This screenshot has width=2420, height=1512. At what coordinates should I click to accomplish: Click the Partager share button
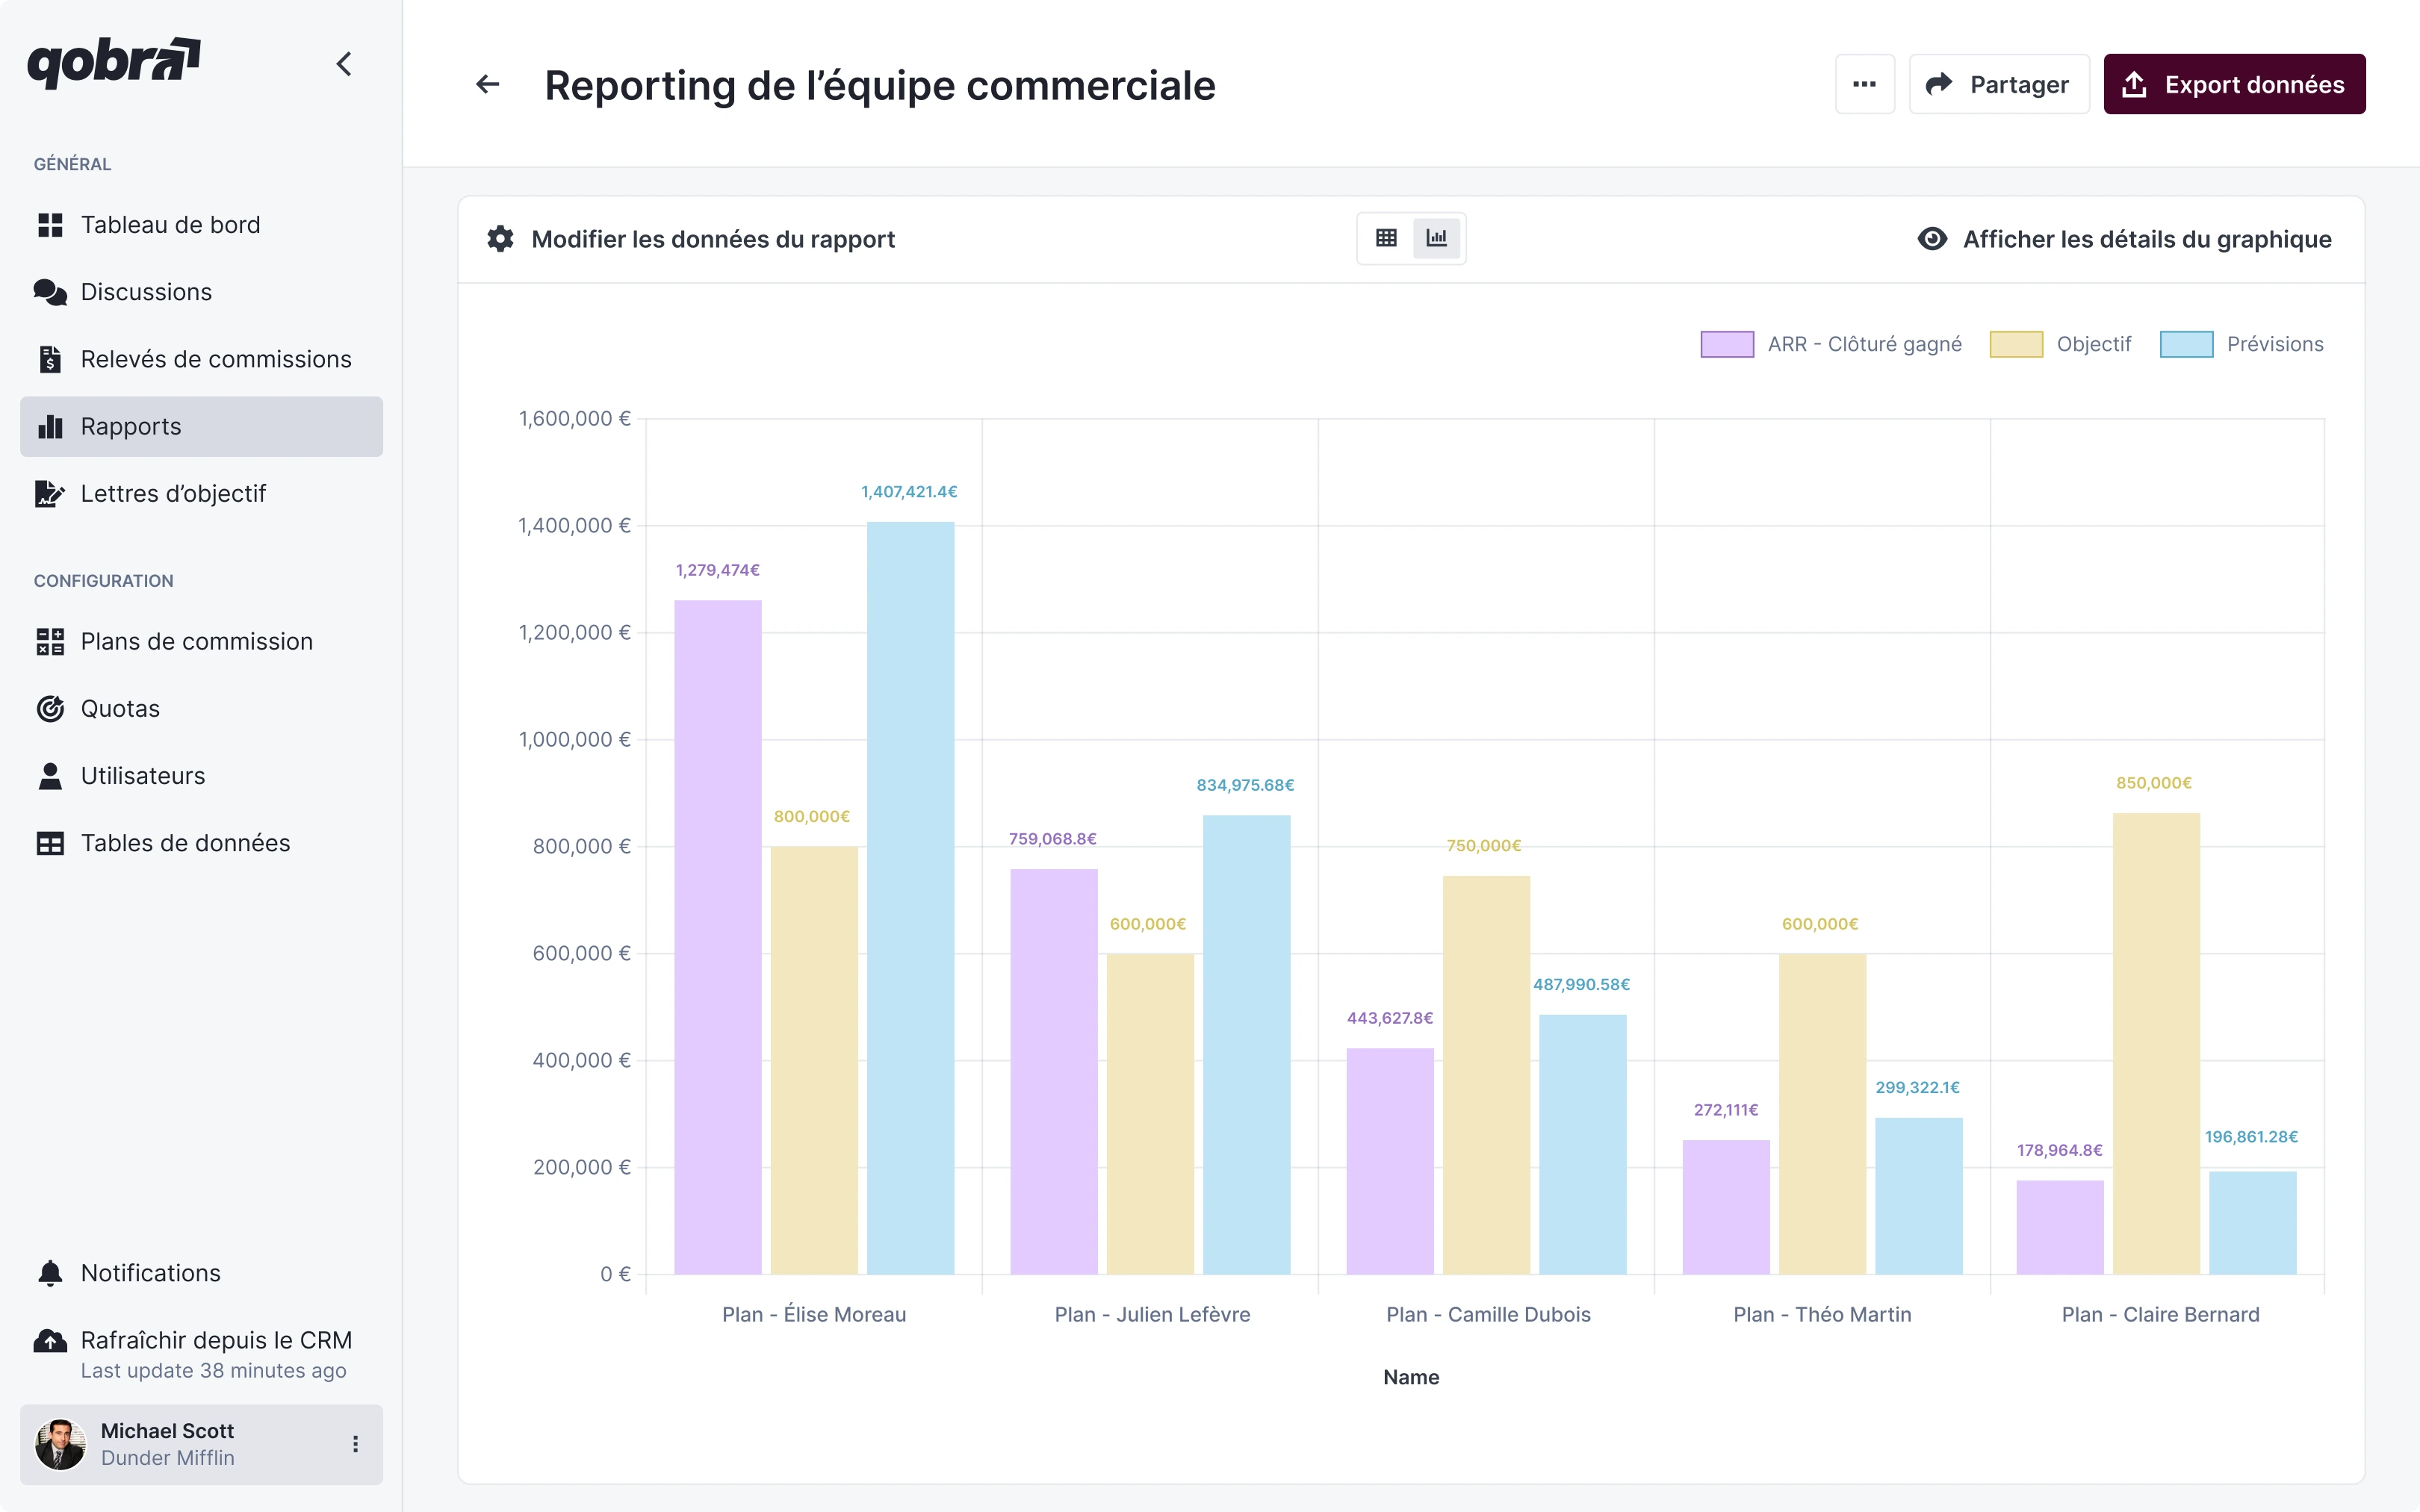(1998, 84)
